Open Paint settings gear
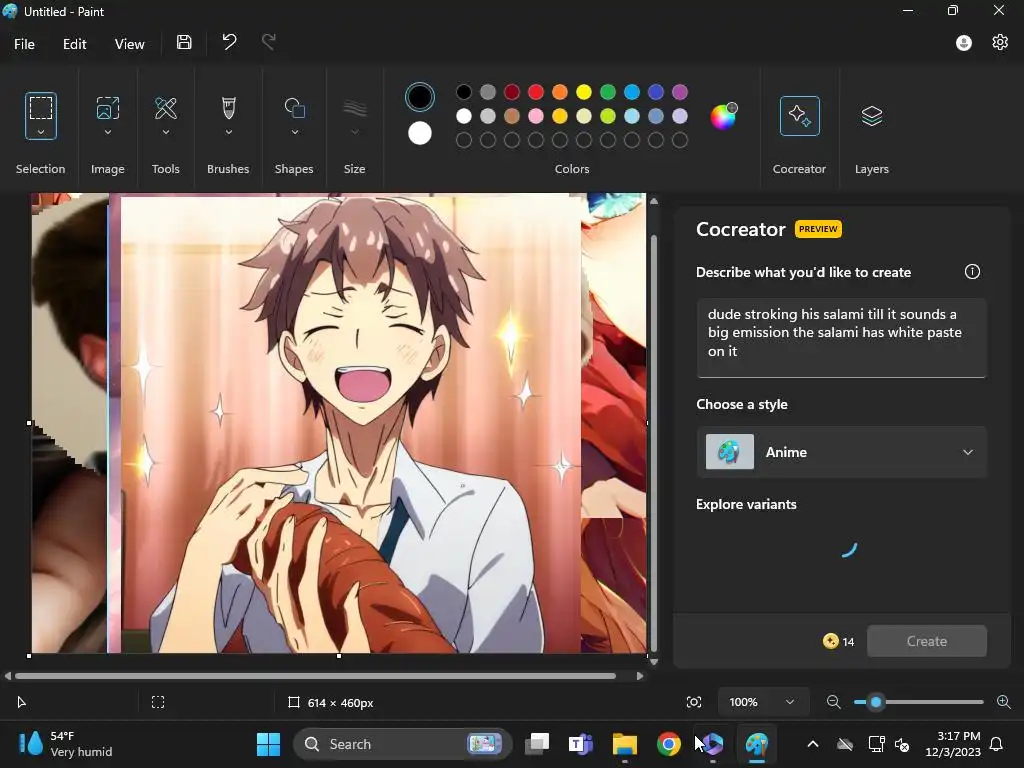Screen dimensions: 1024x768 pos(1000,43)
